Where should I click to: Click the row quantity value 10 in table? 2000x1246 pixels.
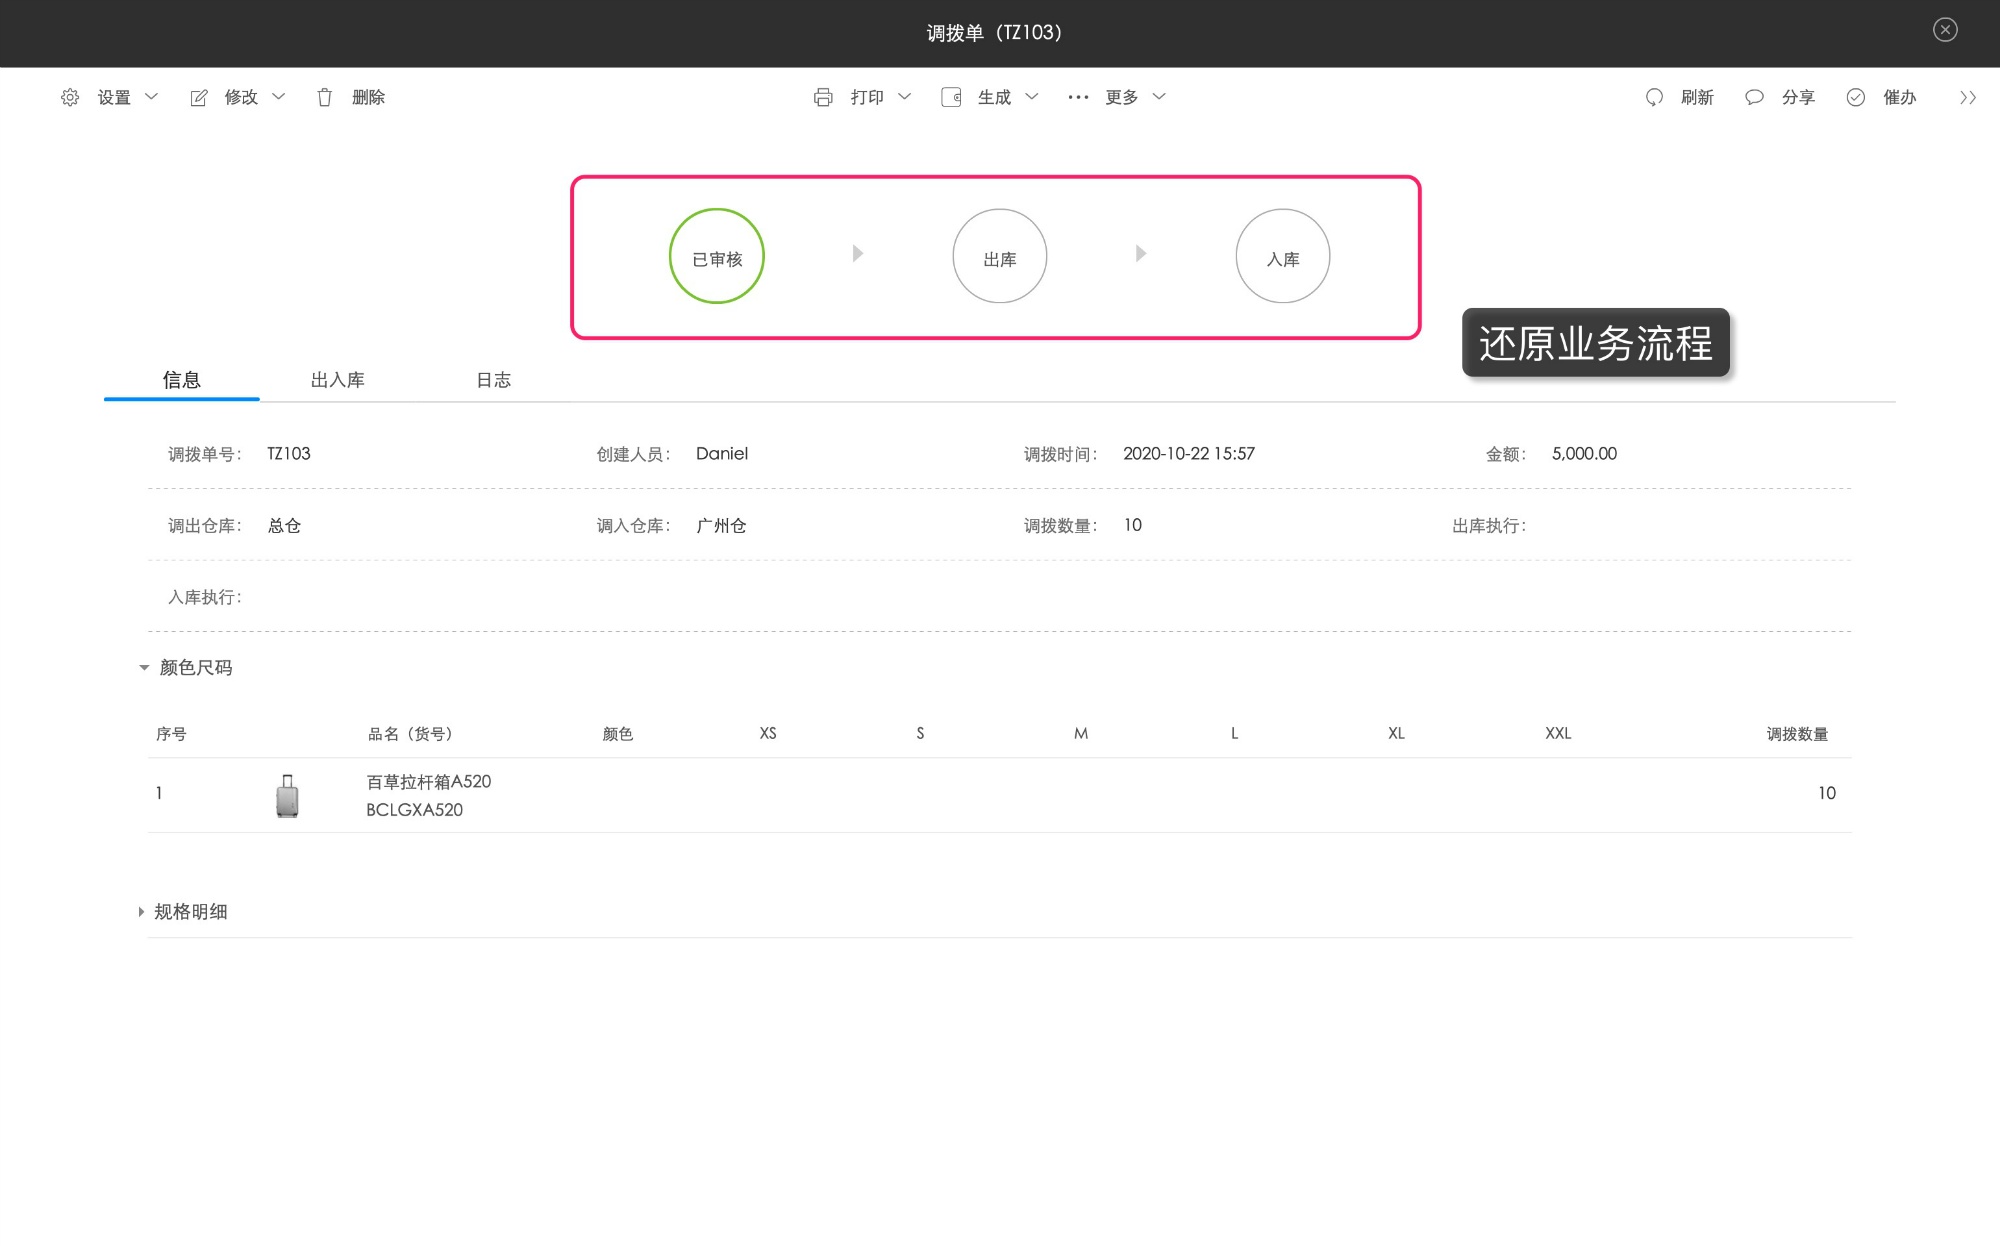pyautogui.click(x=1827, y=794)
